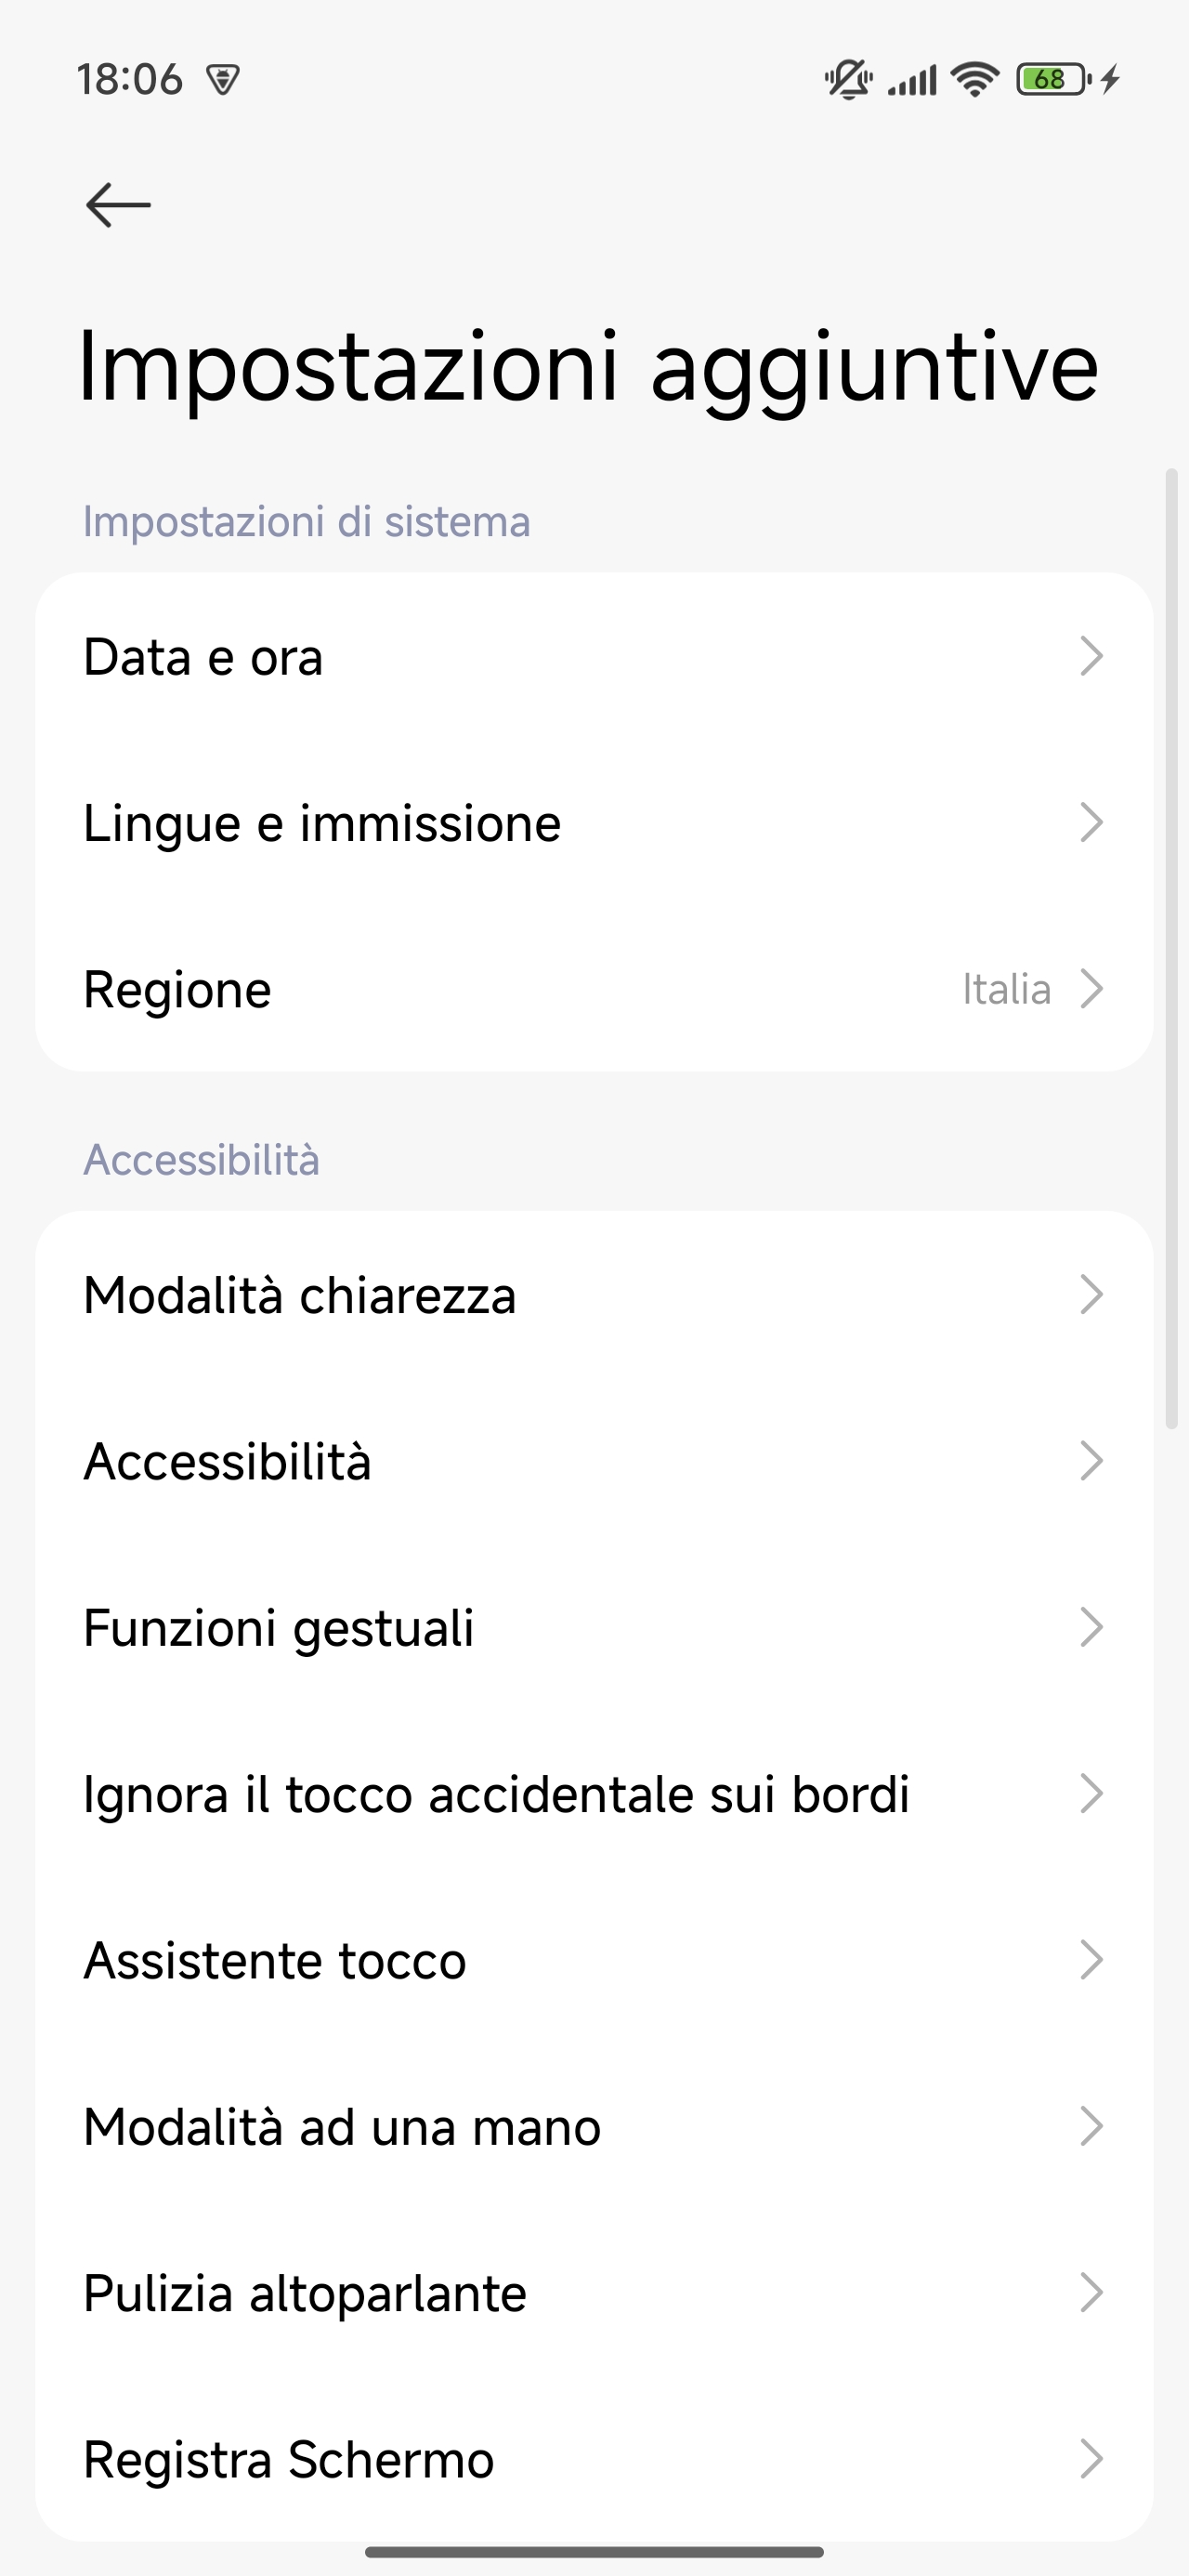The image size is (1189, 2576).
Task: Tap the battery level indicator
Action: point(1052,79)
